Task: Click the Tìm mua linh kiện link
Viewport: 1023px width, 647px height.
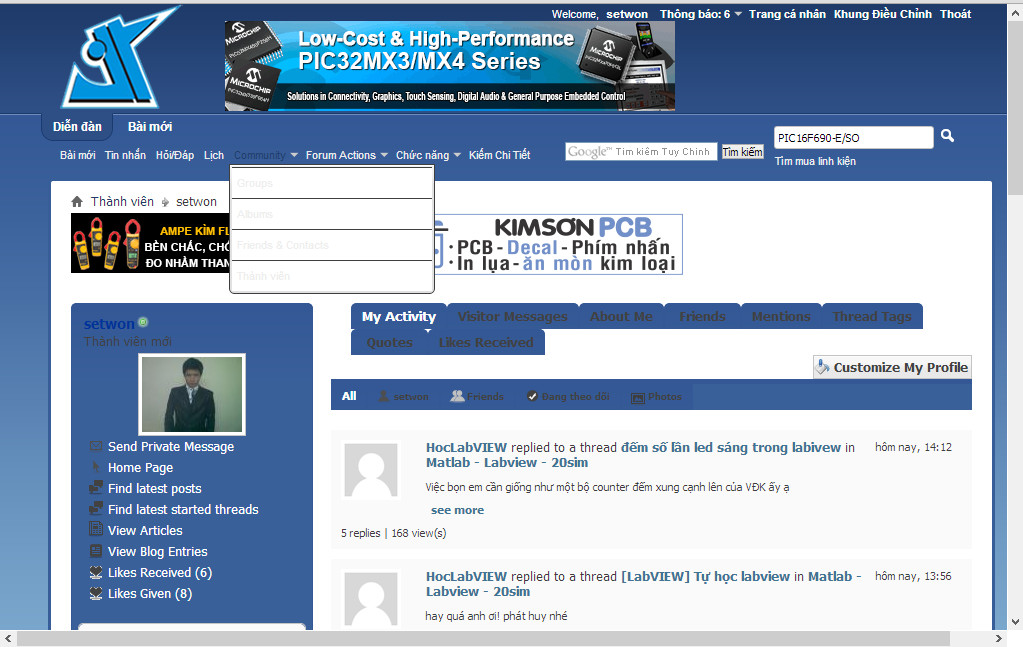Action: (x=816, y=161)
